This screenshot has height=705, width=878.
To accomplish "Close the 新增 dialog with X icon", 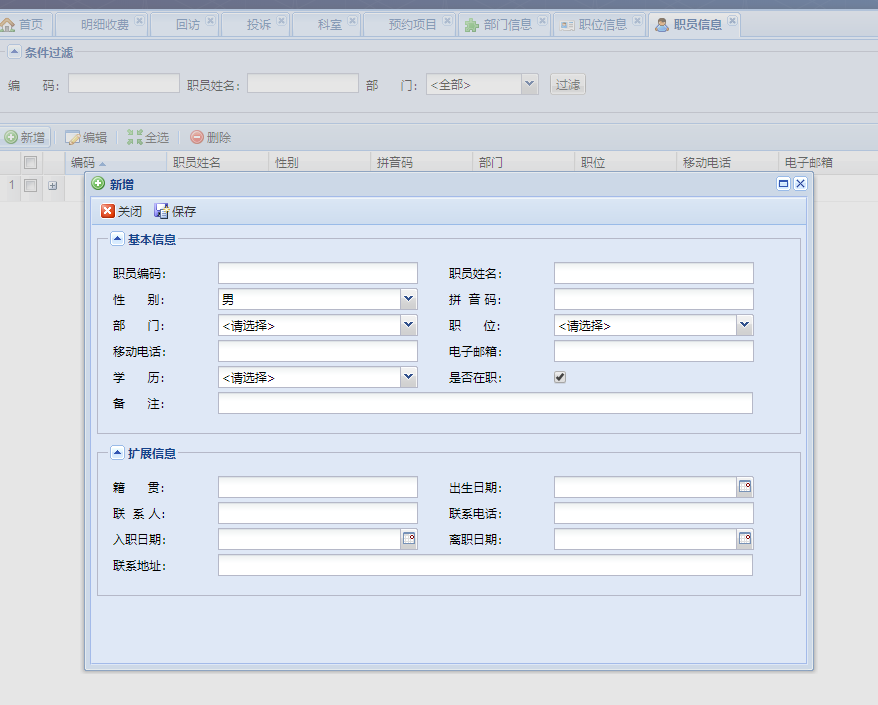I will (800, 184).
